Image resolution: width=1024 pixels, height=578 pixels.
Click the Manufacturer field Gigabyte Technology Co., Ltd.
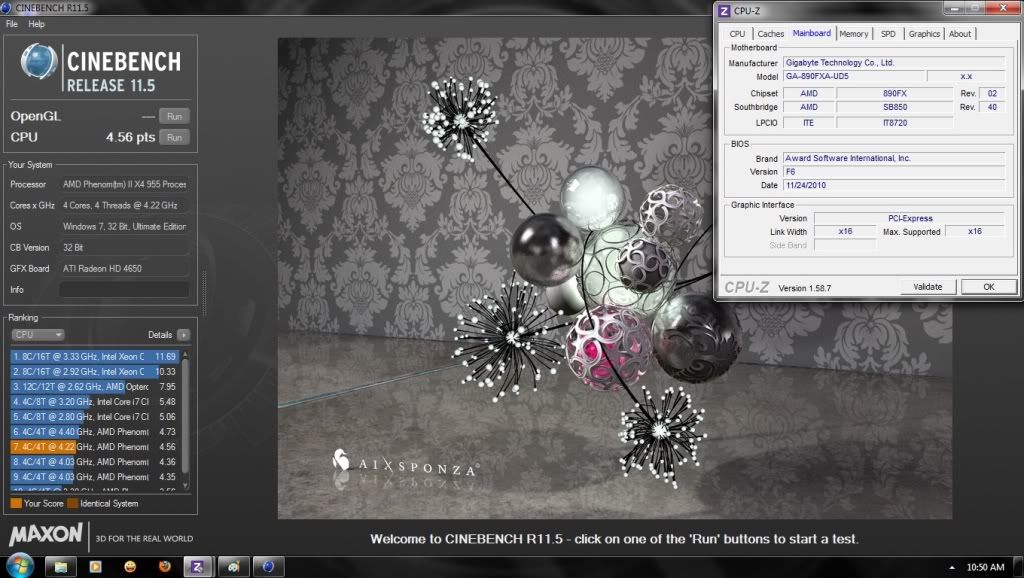(894, 63)
